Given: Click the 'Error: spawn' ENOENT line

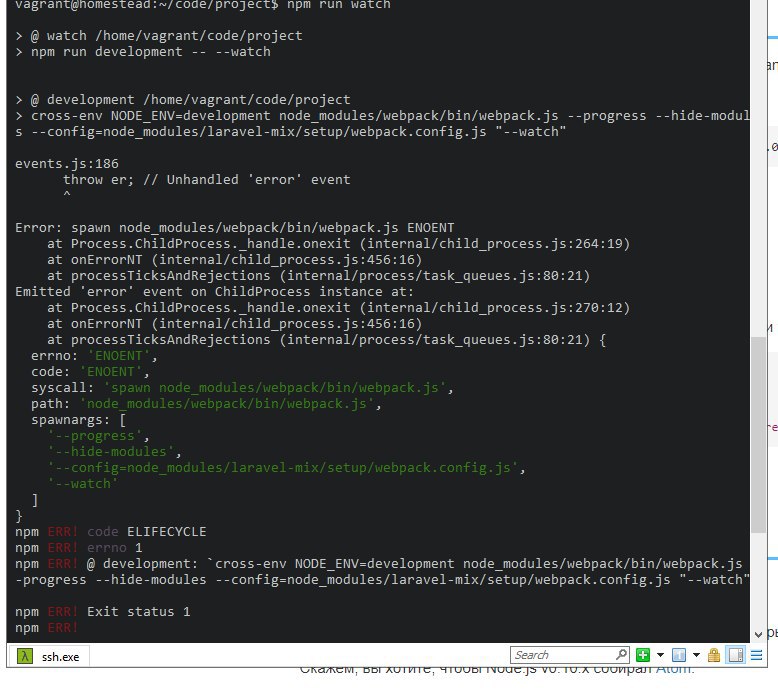Looking at the screenshot, I should point(234,228).
